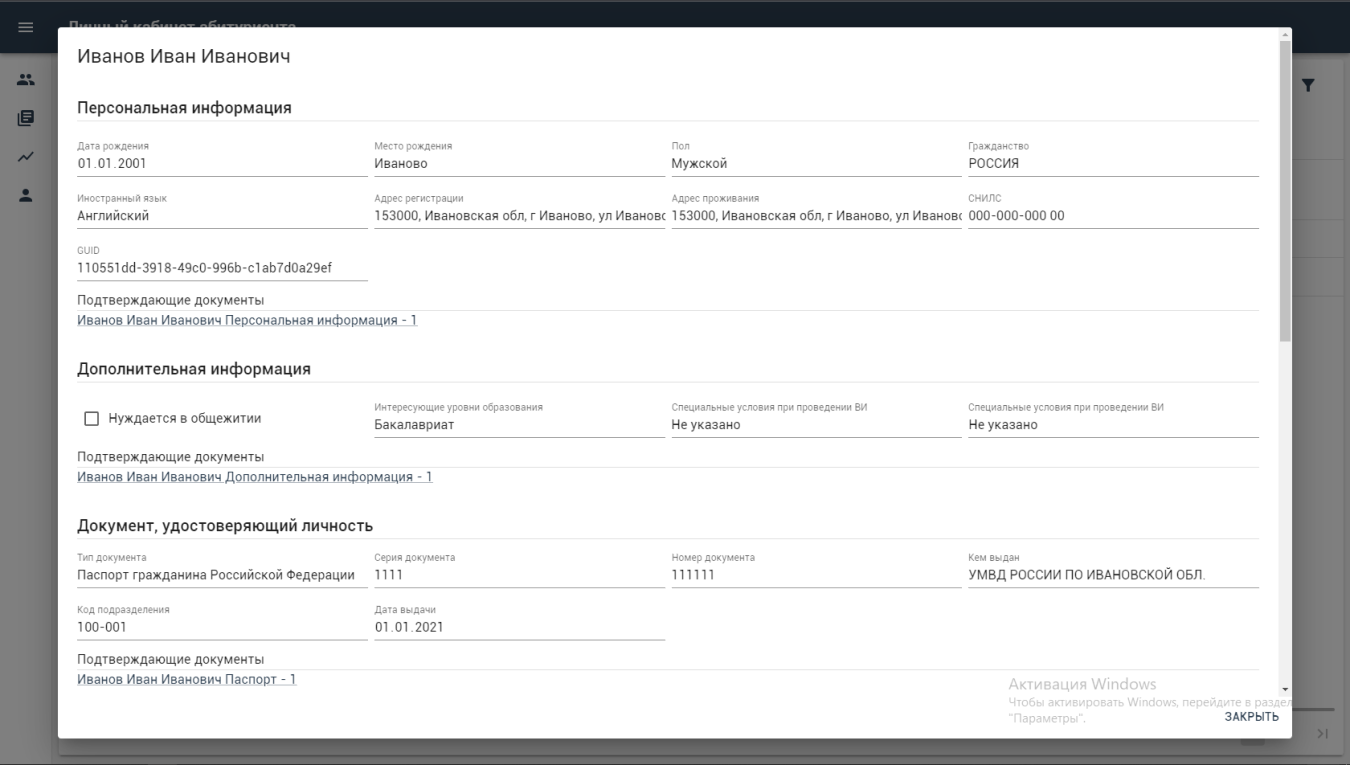Viewport: 1350px width, 765px height.
Task: Click the dialog scrollbar down arrow
Action: pyautogui.click(x=1285, y=690)
